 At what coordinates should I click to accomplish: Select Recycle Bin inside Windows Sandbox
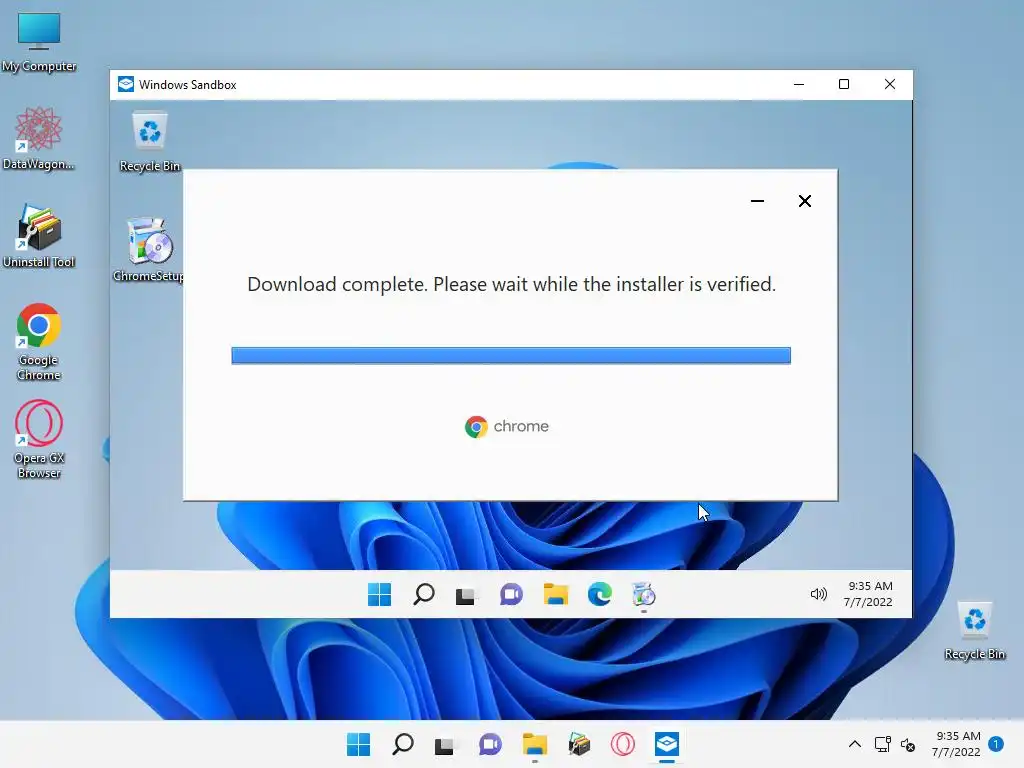tap(150, 142)
